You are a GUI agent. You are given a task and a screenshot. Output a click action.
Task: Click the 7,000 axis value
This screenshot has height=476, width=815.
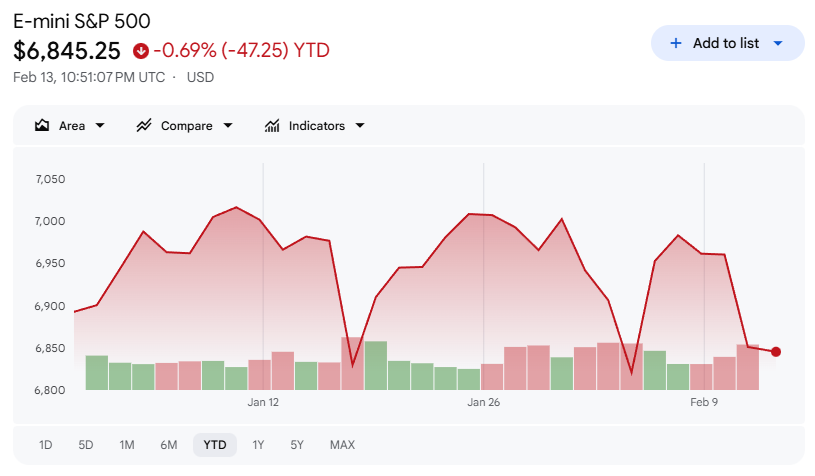(x=50, y=221)
